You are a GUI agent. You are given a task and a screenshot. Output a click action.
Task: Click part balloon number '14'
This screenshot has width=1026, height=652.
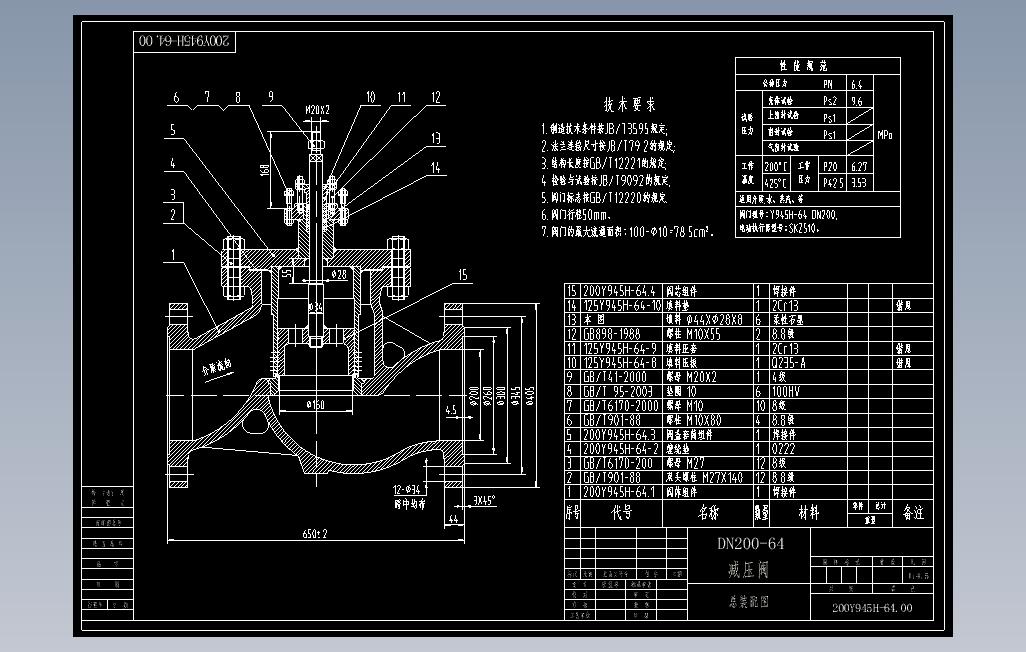436,168
